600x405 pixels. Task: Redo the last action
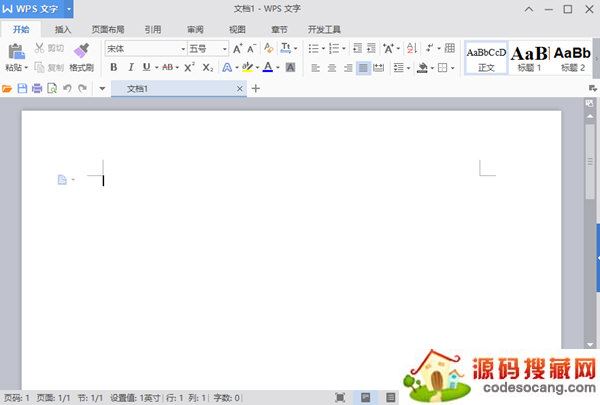click(x=82, y=89)
